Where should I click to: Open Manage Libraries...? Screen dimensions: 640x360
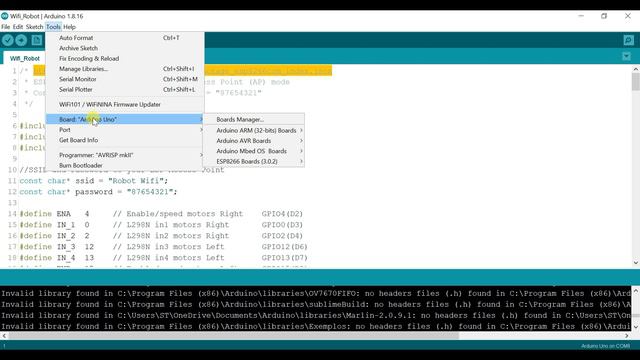[125, 69]
